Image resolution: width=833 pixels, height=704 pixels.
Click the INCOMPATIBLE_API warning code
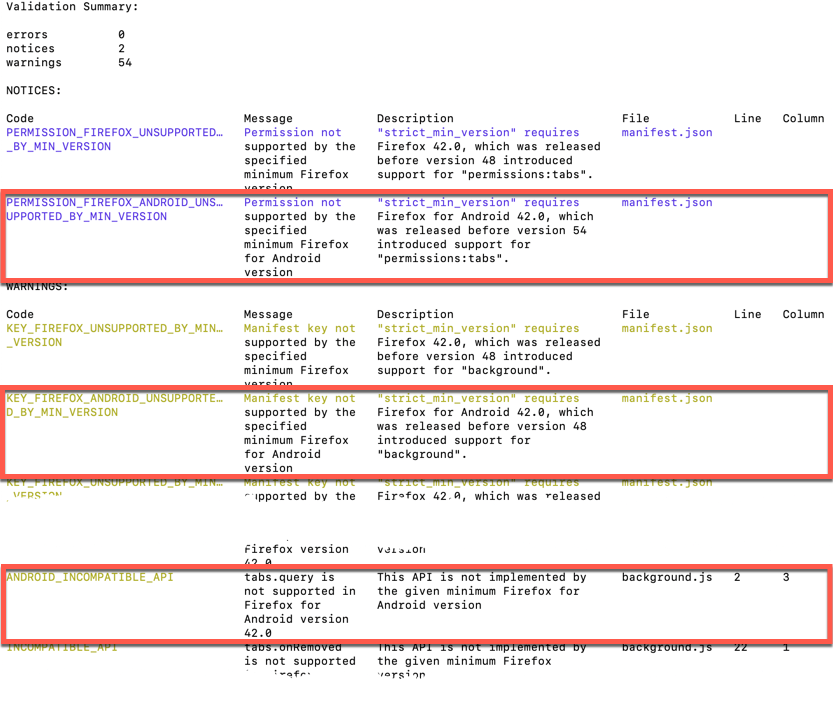pos(58,647)
